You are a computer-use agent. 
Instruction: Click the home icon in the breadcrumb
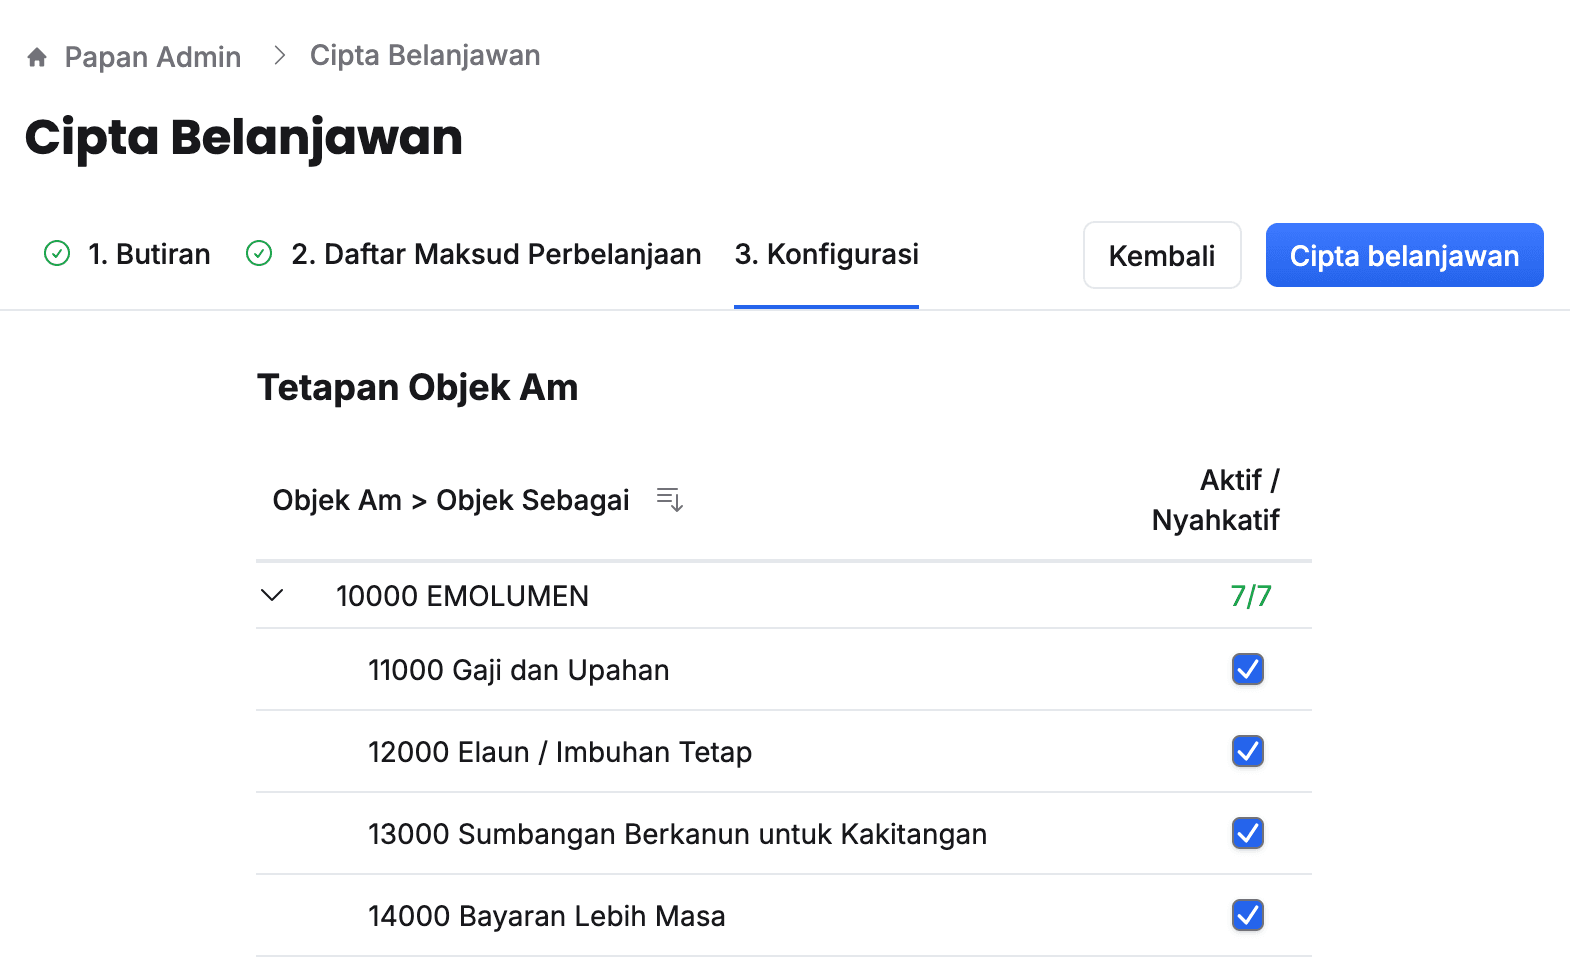point(37,57)
